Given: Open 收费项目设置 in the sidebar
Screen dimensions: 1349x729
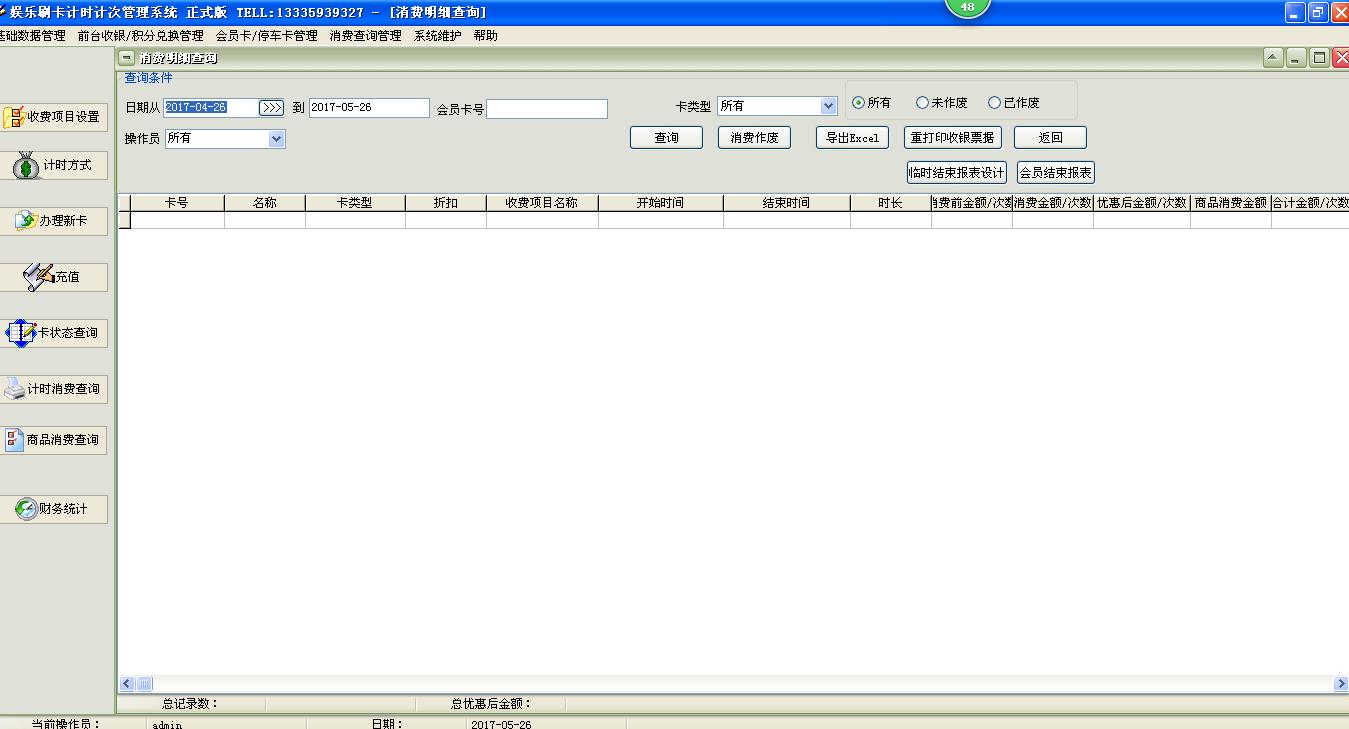Looking at the screenshot, I should tap(54, 117).
